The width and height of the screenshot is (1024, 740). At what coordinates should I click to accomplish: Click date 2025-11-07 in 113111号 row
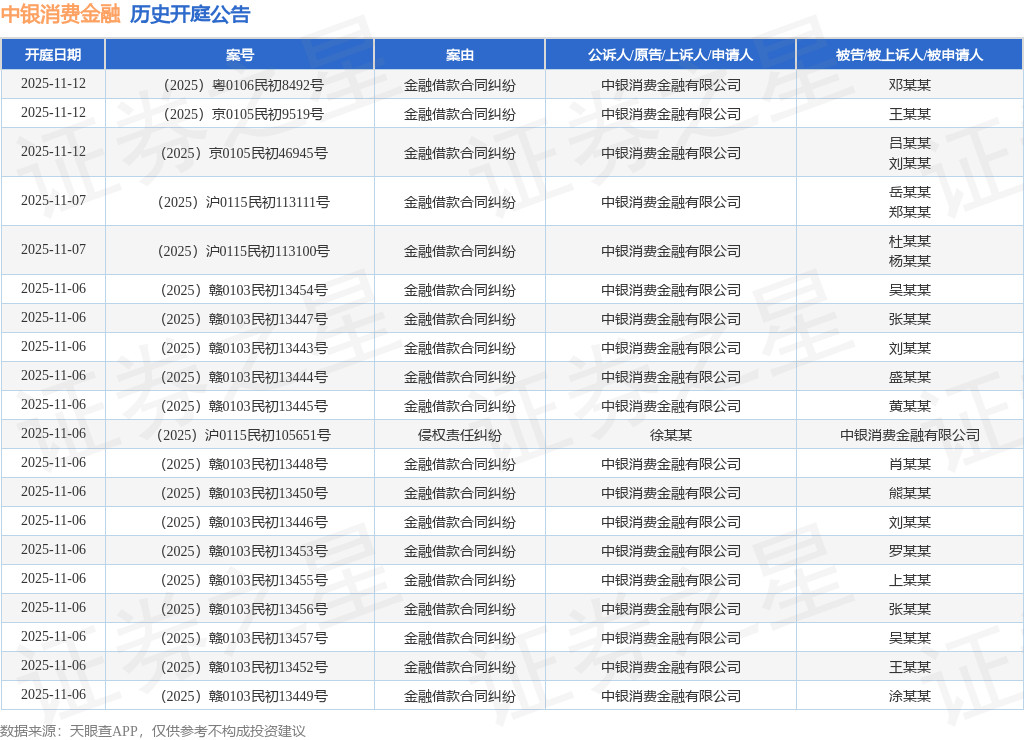(x=54, y=201)
